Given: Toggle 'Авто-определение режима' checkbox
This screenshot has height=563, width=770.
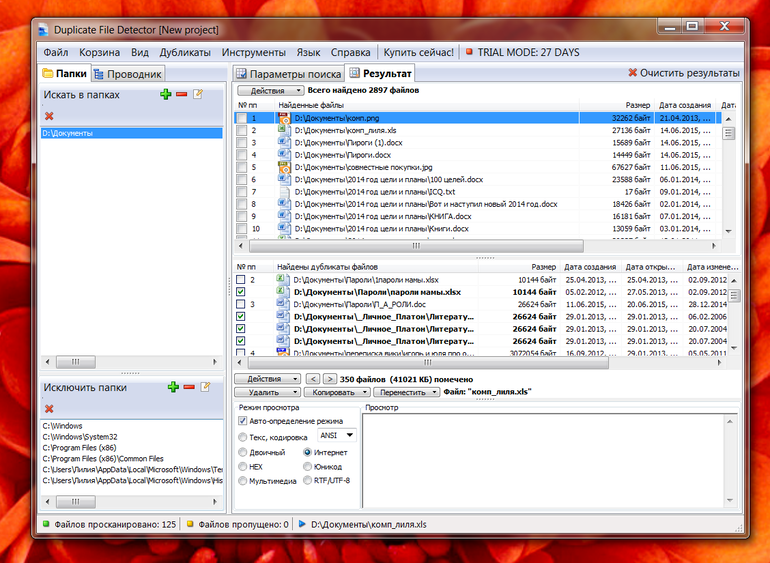Looking at the screenshot, I should 243,421.
